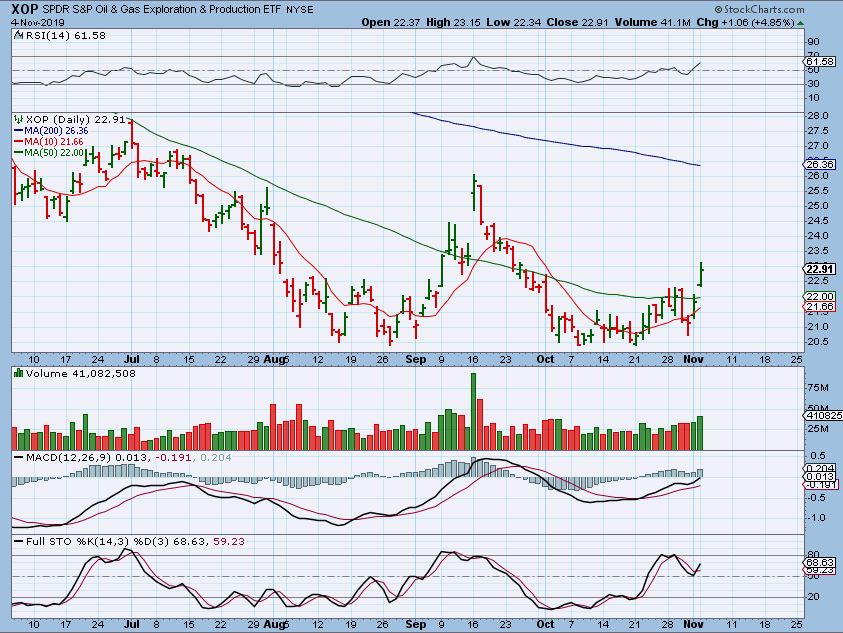The width and height of the screenshot is (843, 633).
Task: Click the 61.58 RSI value tag
Action: click(x=820, y=62)
